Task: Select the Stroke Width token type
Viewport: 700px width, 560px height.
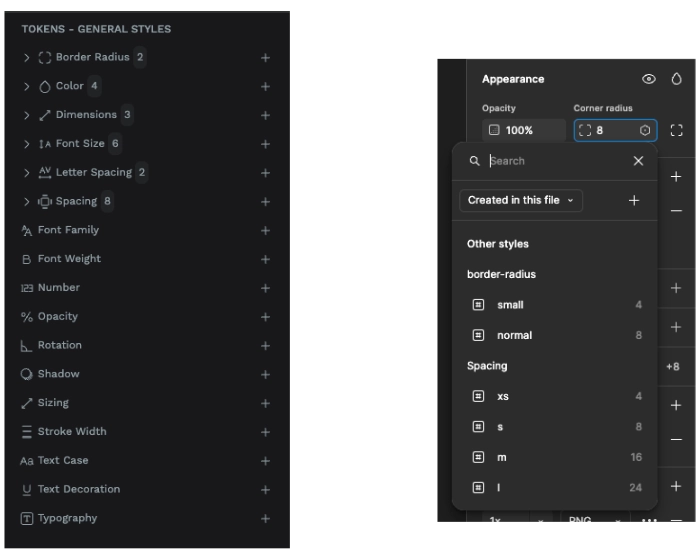Action: point(63,431)
